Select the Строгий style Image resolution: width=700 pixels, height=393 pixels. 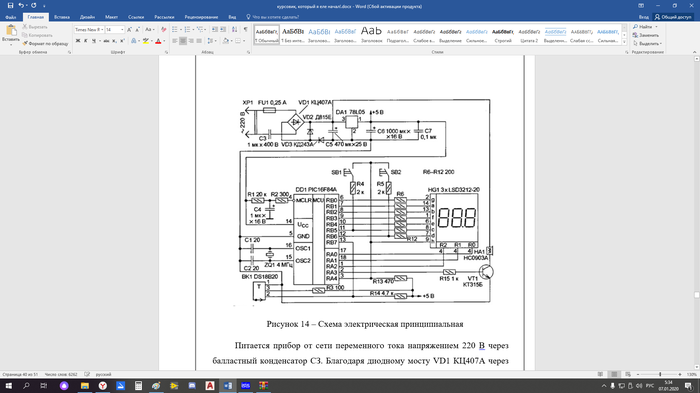[503, 34]
